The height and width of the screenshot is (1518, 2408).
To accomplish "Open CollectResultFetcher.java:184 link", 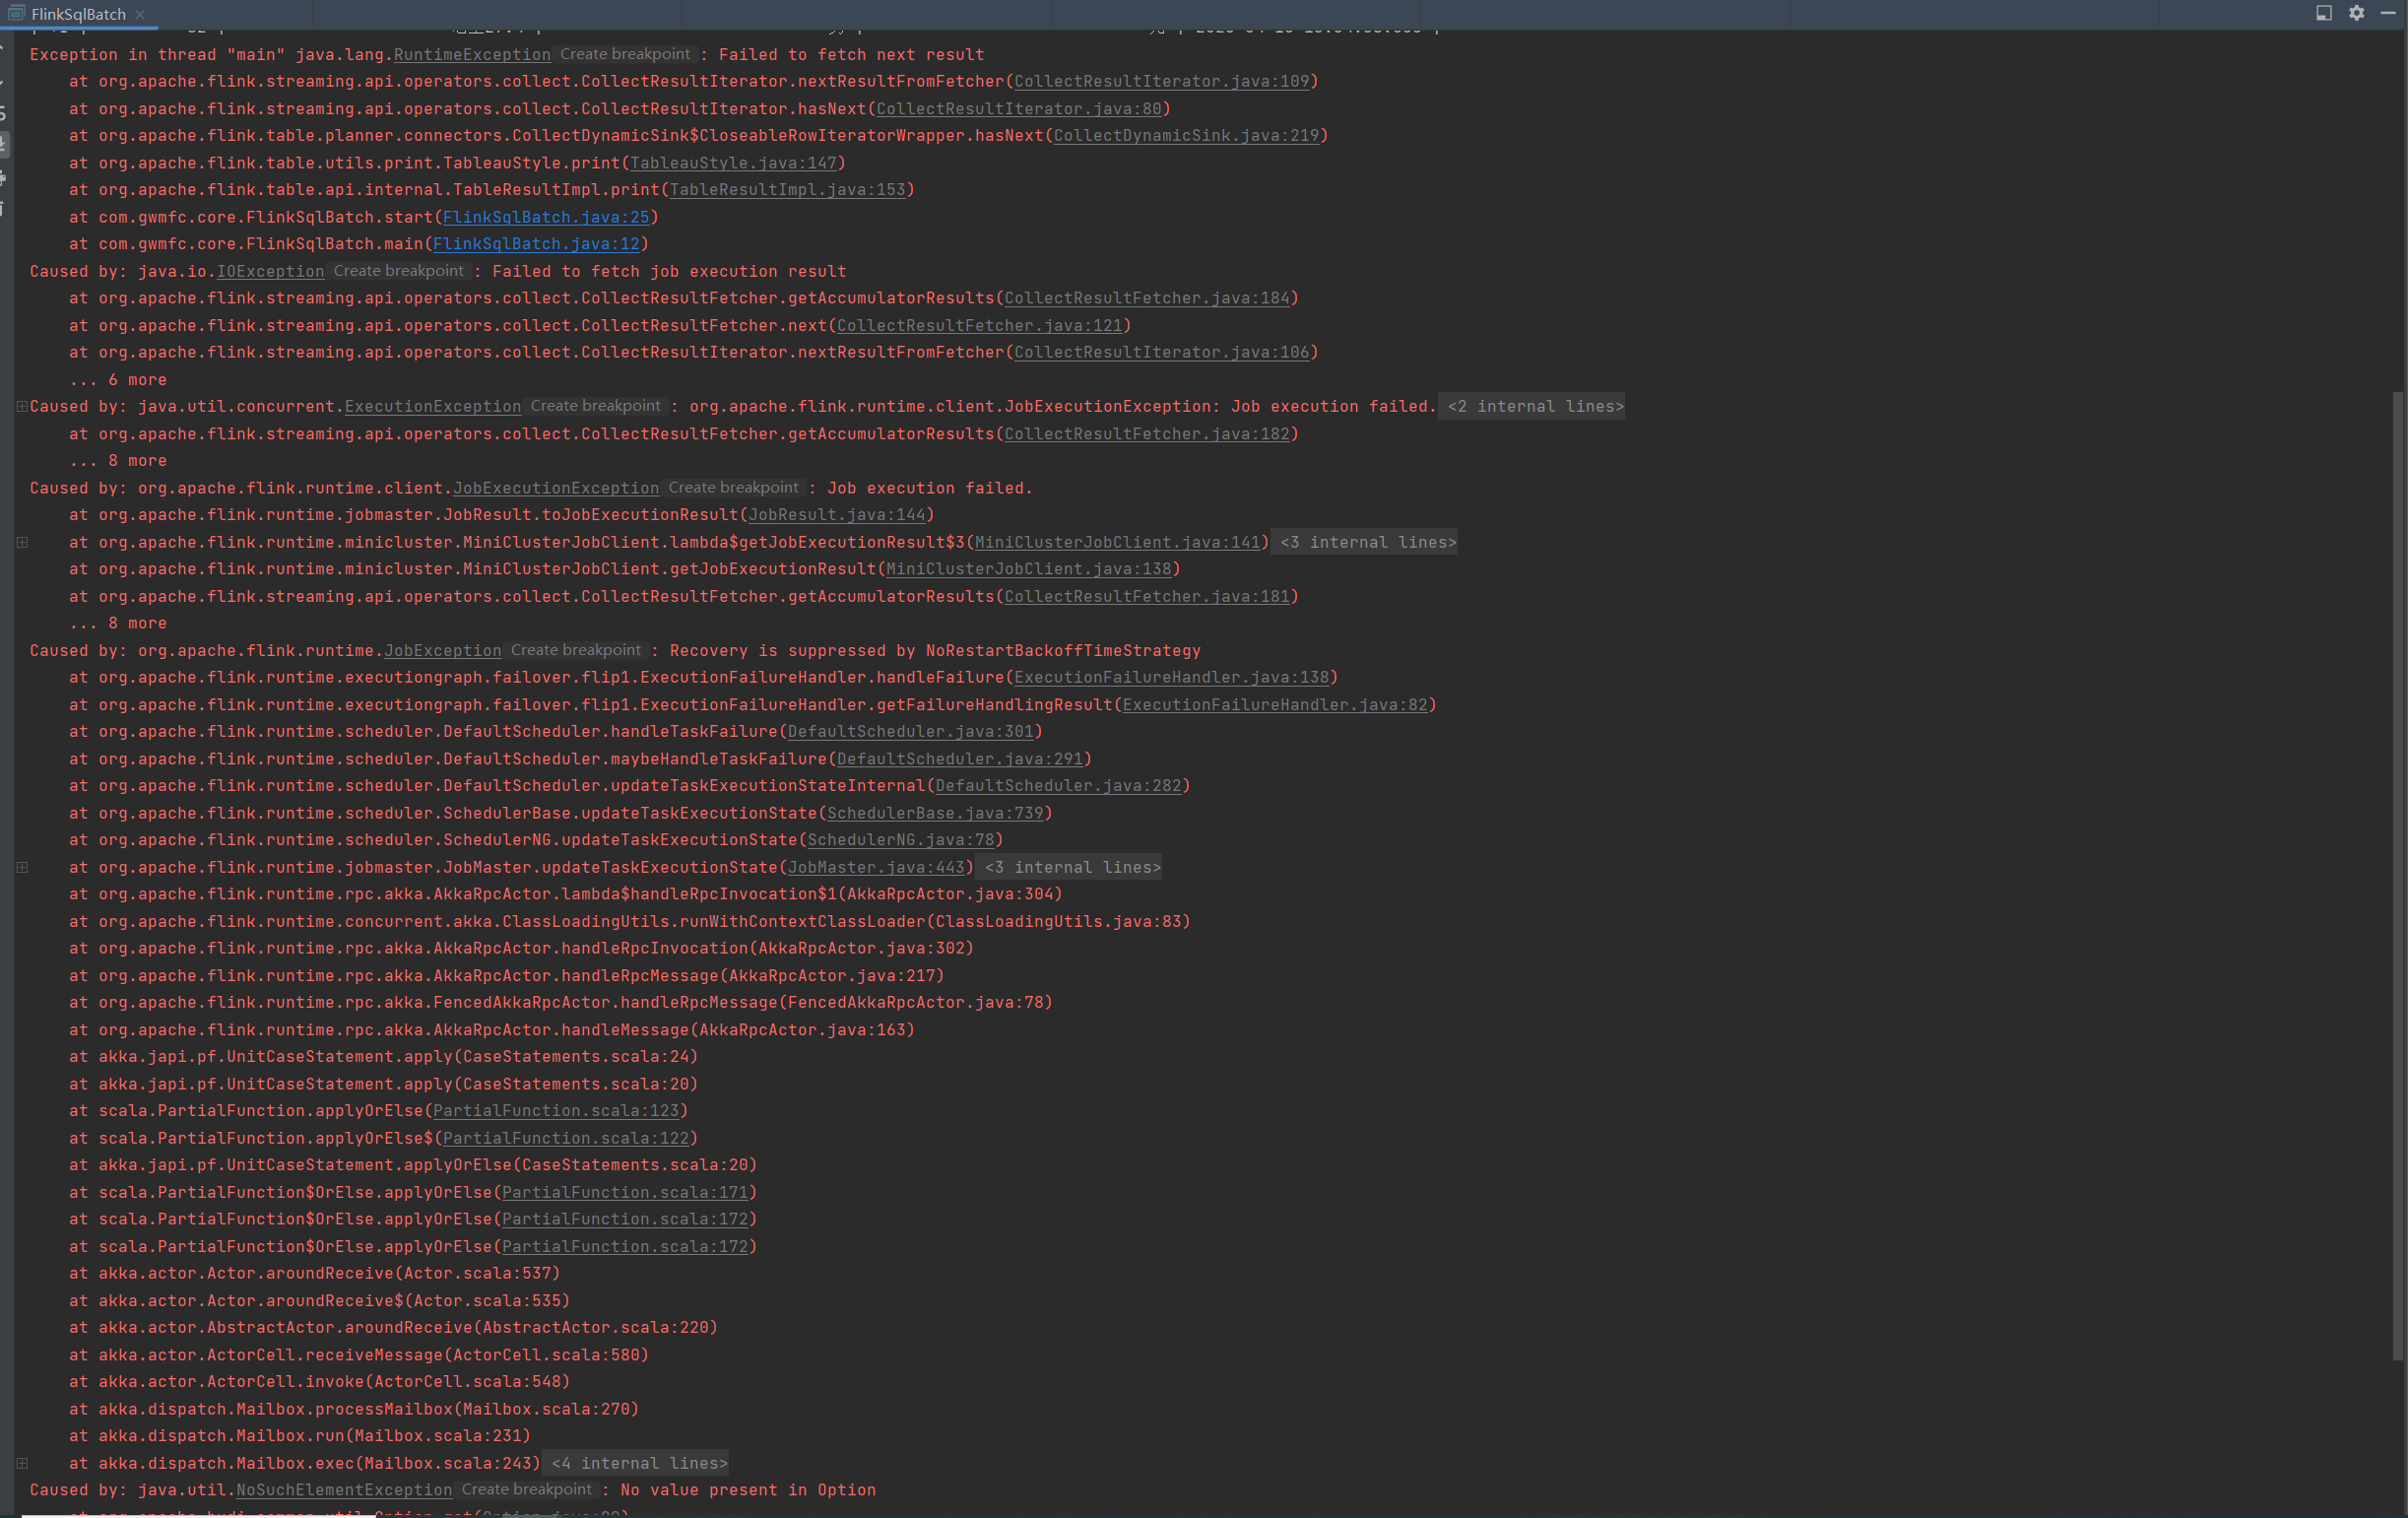I will point(1147,298).
